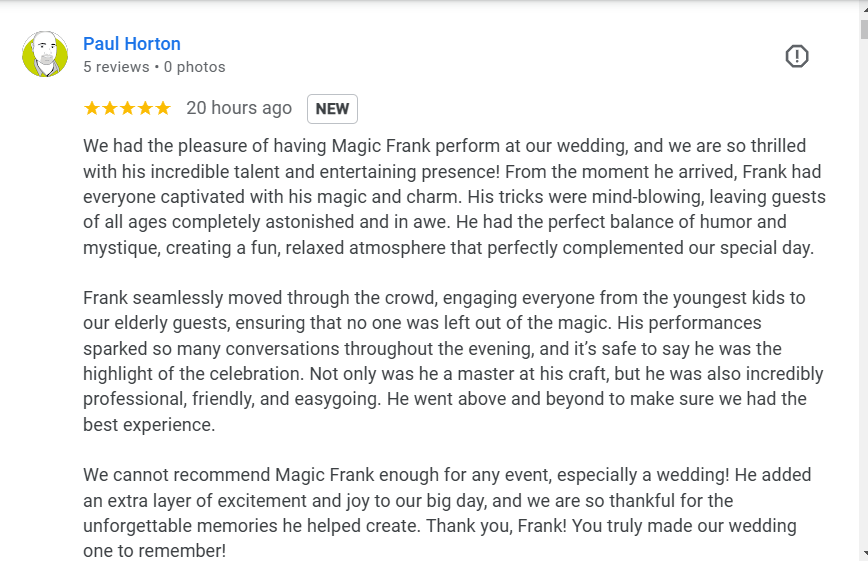The height and width of the screenshot is (561, 868).
Task: Click the first yellow rating star
Action: [91, 108]
